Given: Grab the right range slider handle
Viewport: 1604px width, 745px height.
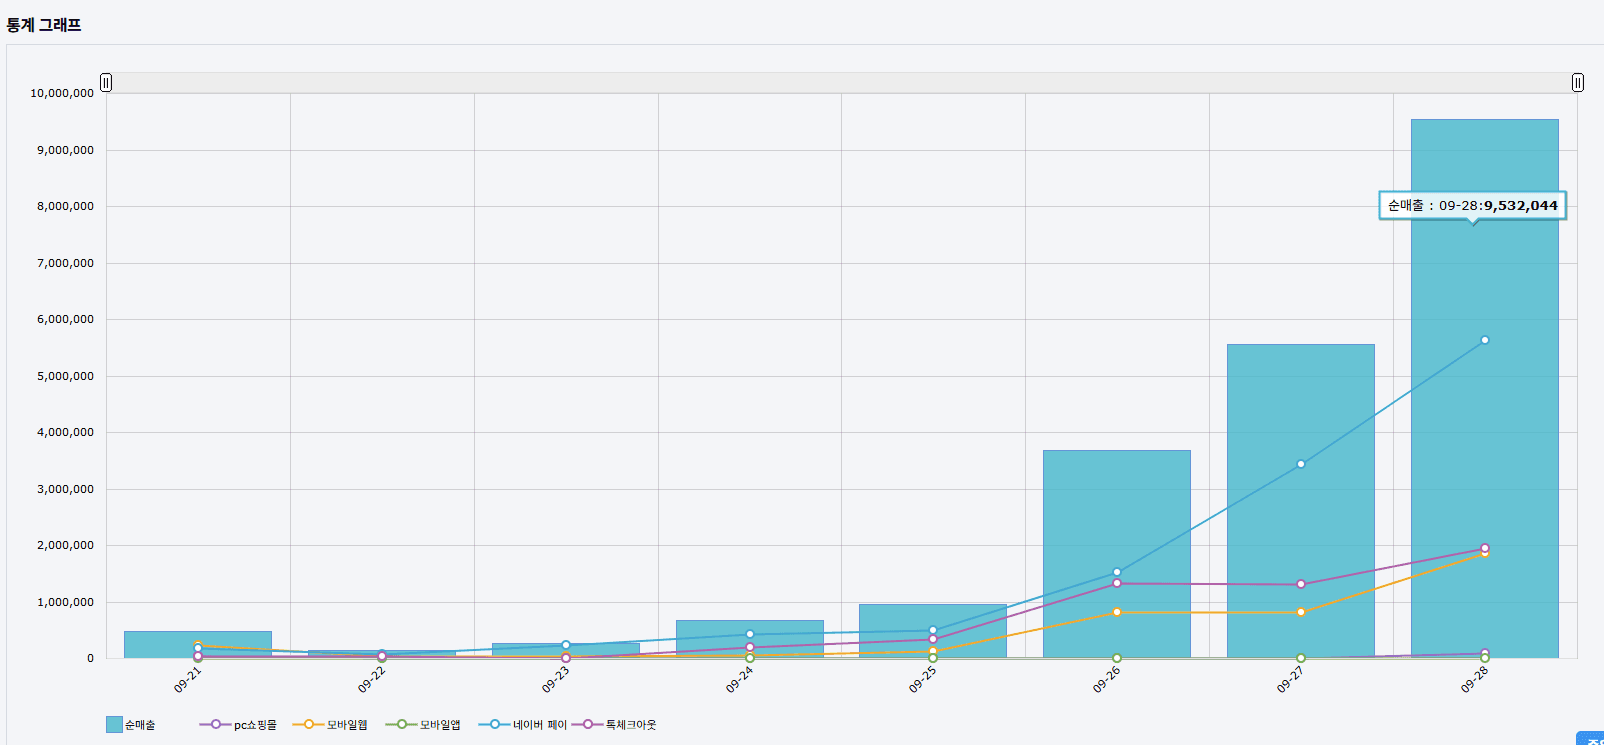Looking at the screenshot, I should (1577, 82).
